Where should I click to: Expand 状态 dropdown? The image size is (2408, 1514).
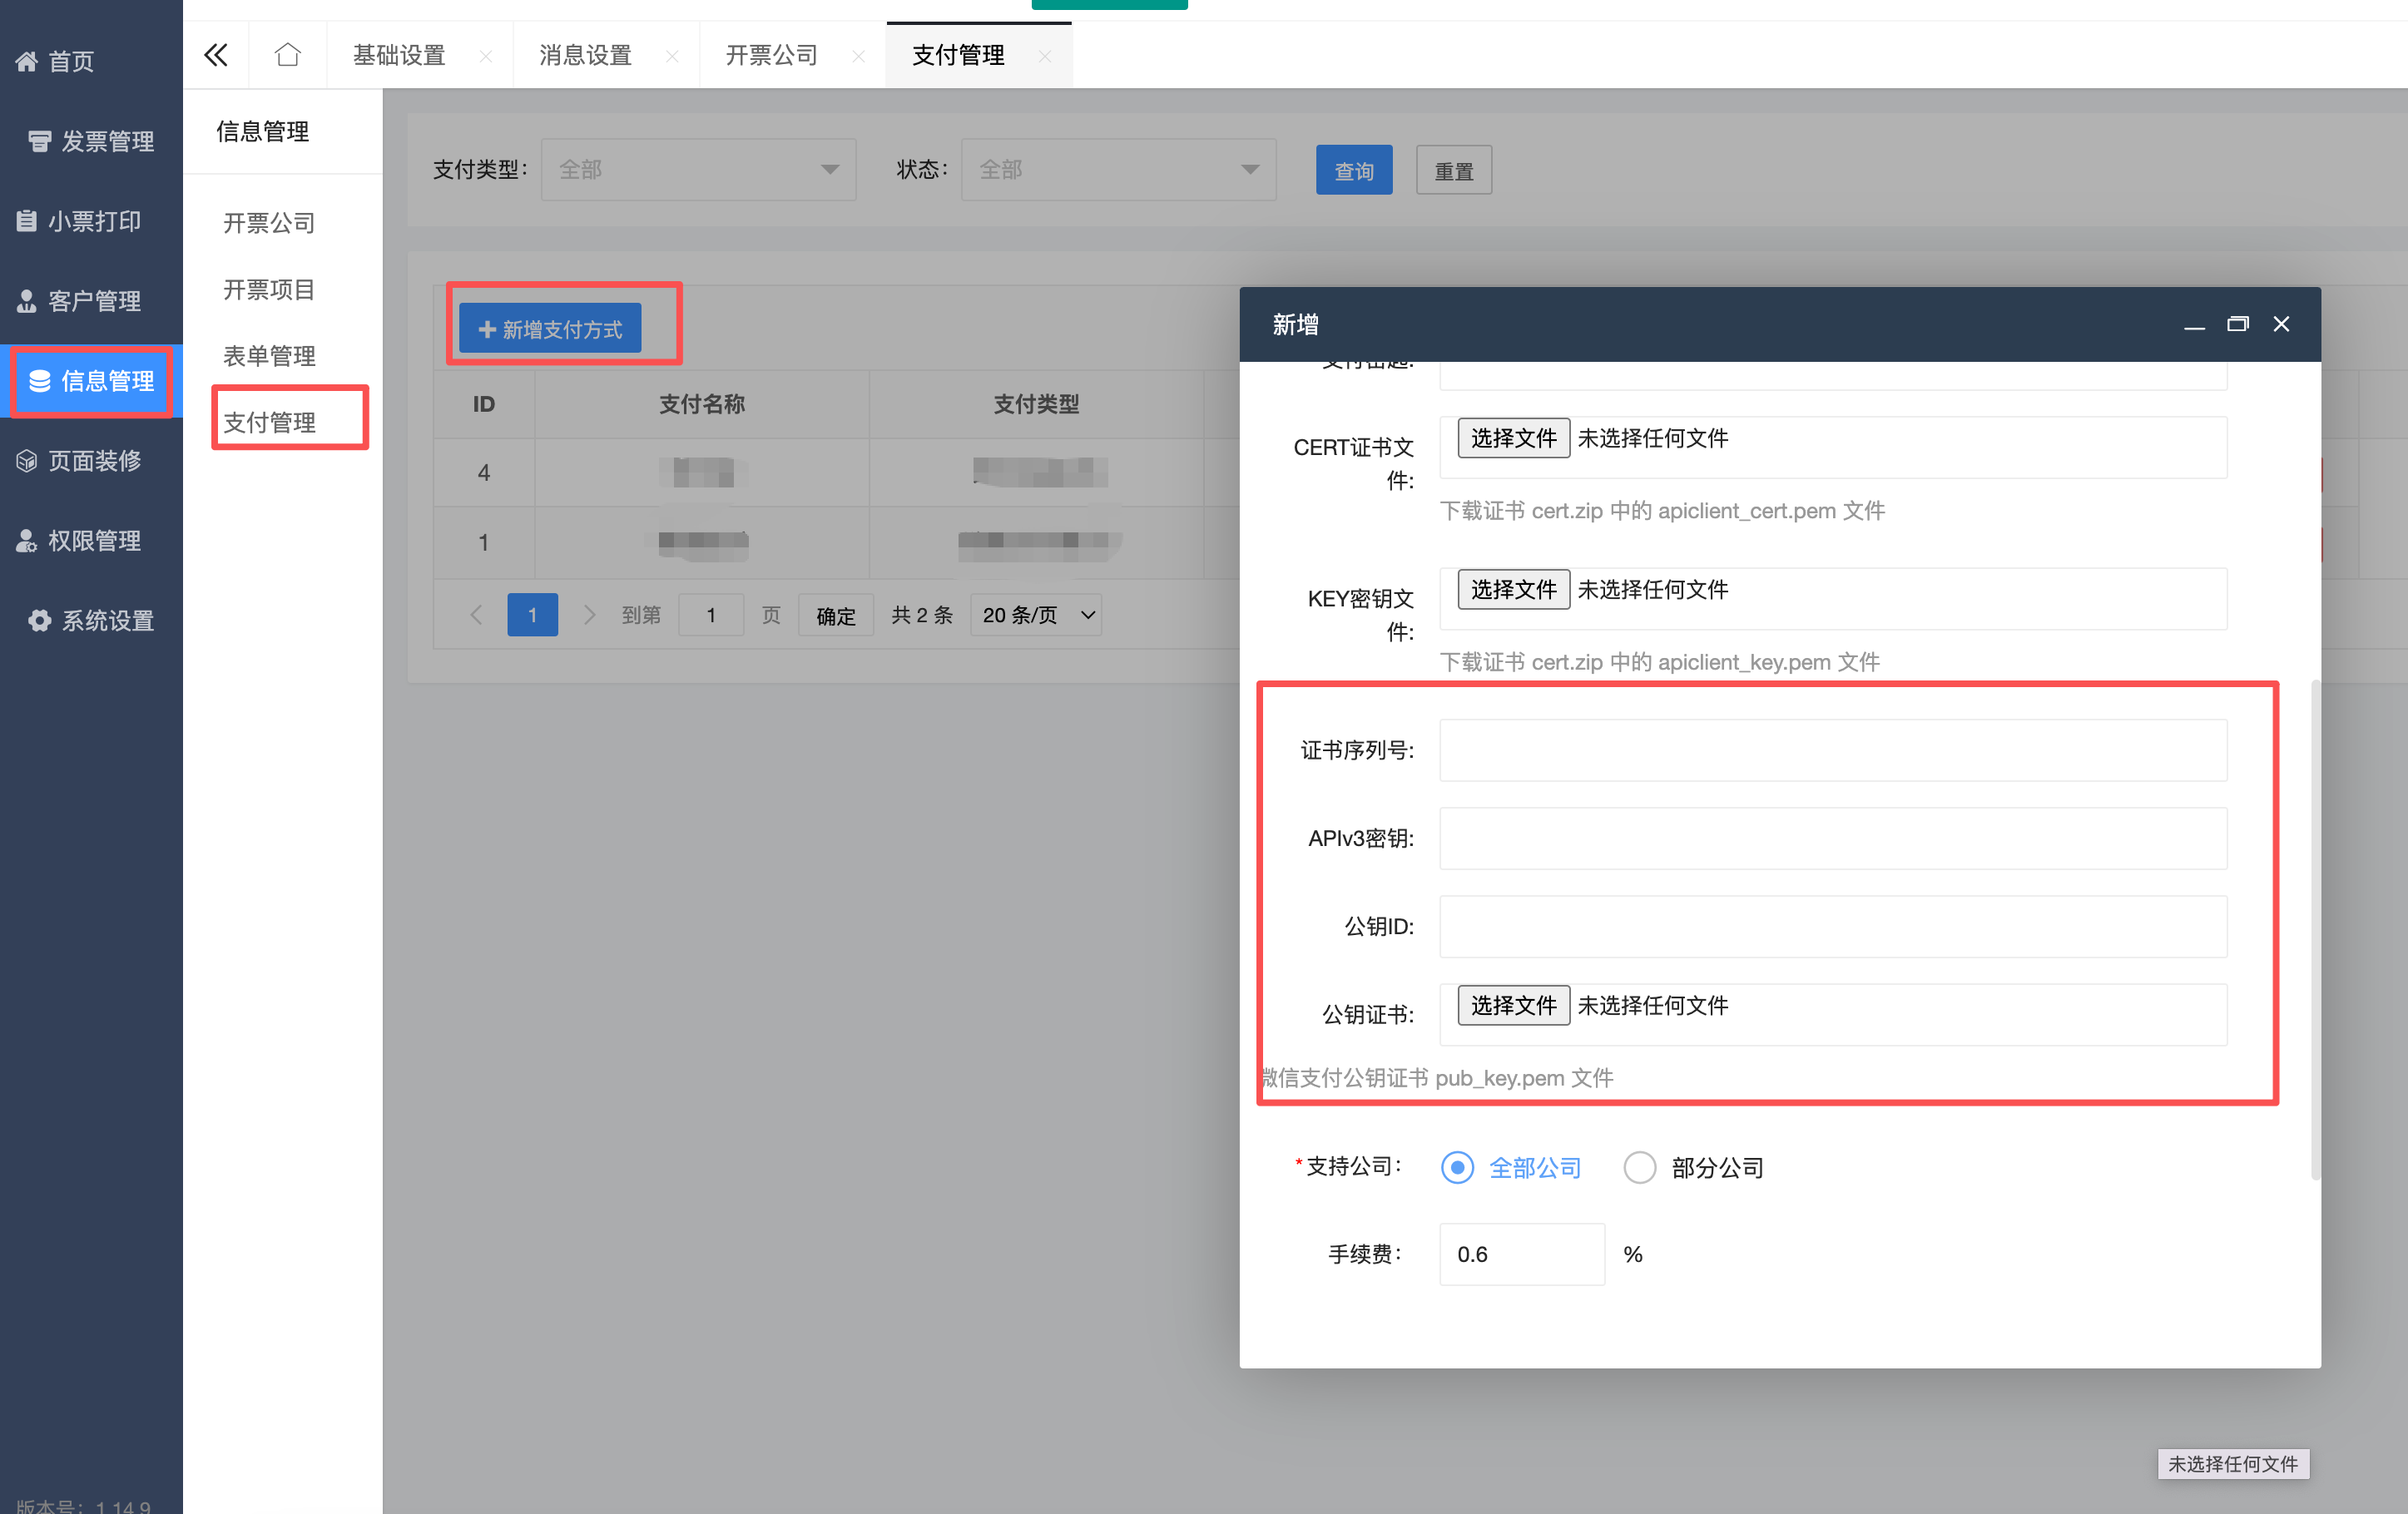1118,170
